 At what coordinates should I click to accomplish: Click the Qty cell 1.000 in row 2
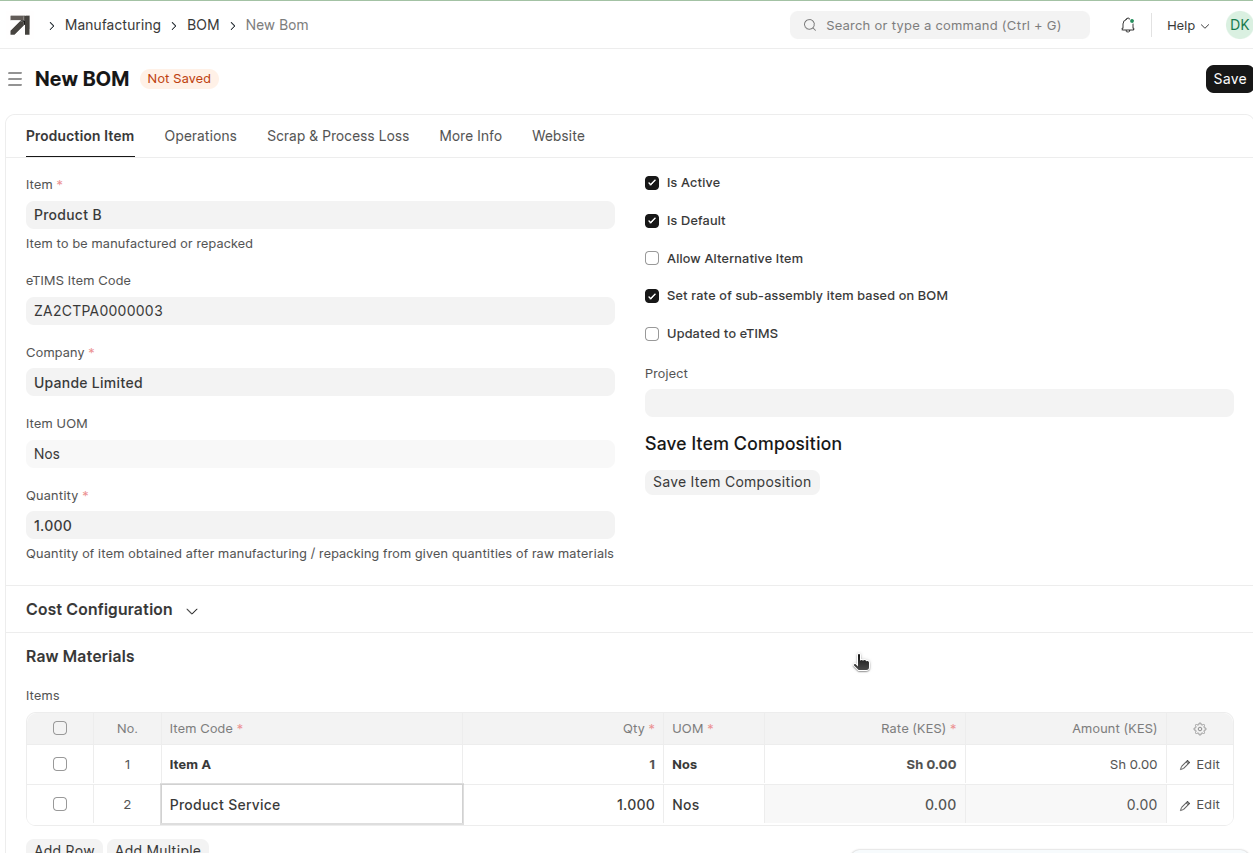pyautogui.click(x=563, y=805)
